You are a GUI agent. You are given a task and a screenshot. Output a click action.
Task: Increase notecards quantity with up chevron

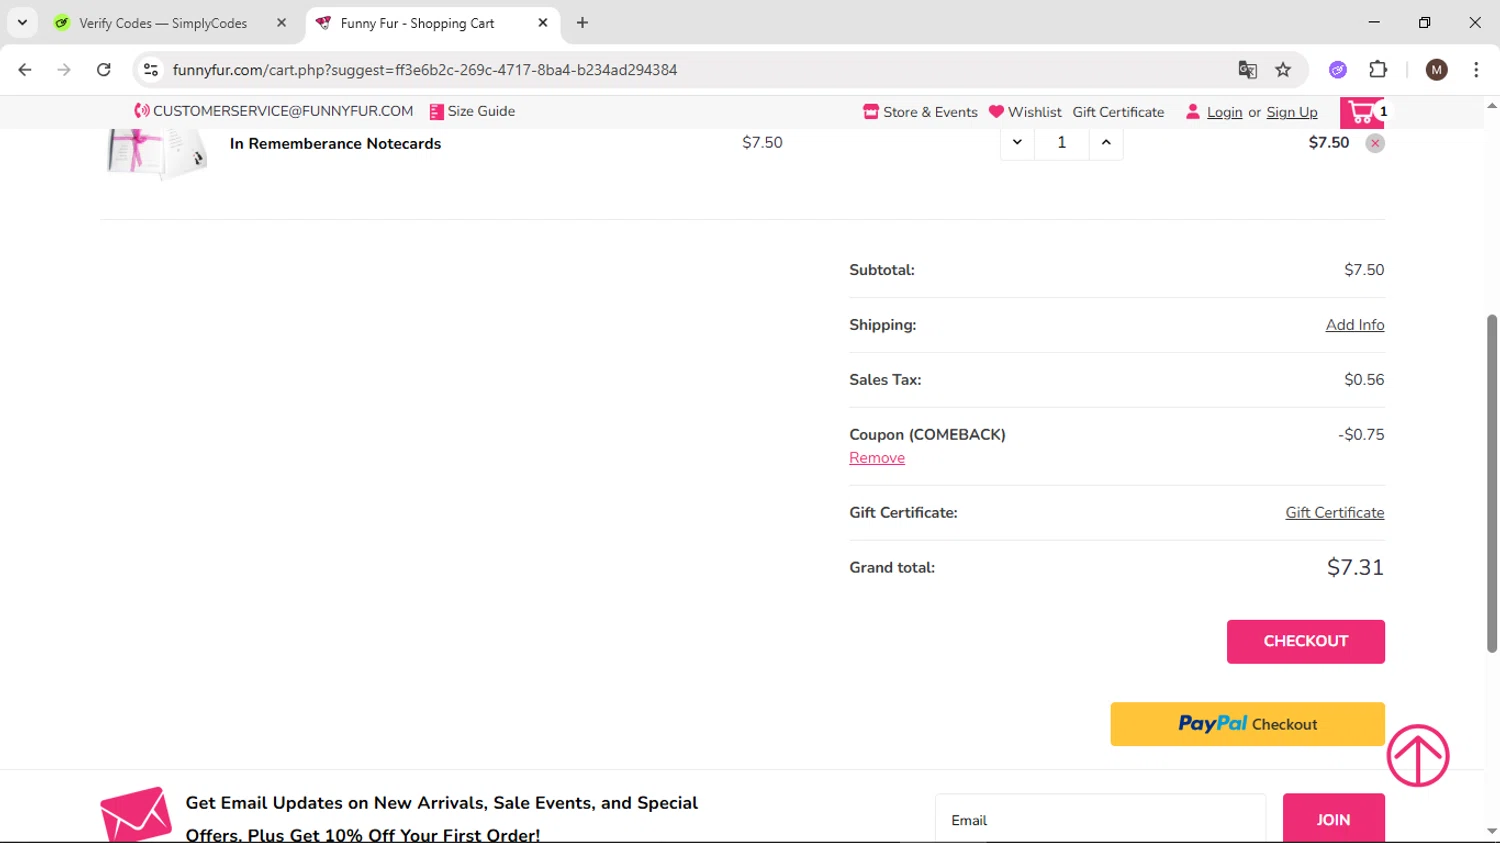pyautogui.click(x=1106, y=142)
